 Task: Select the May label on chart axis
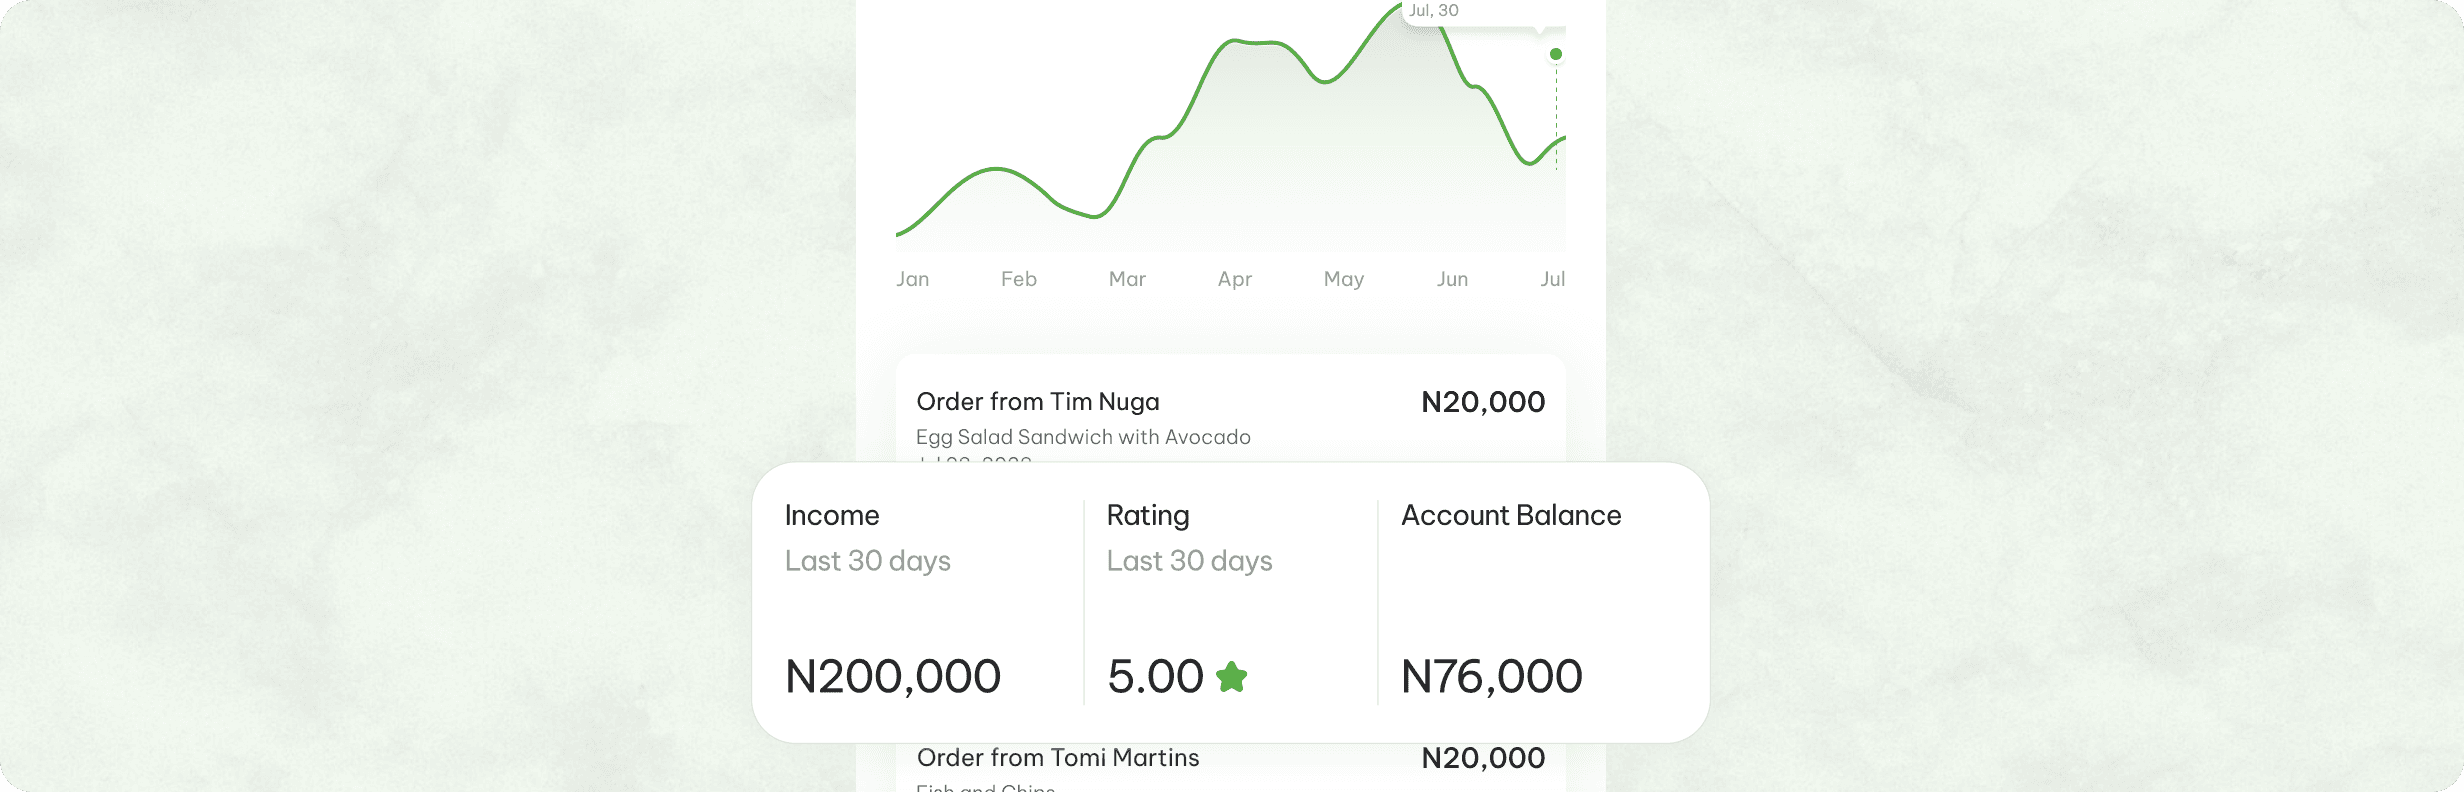coord(1344,279)
